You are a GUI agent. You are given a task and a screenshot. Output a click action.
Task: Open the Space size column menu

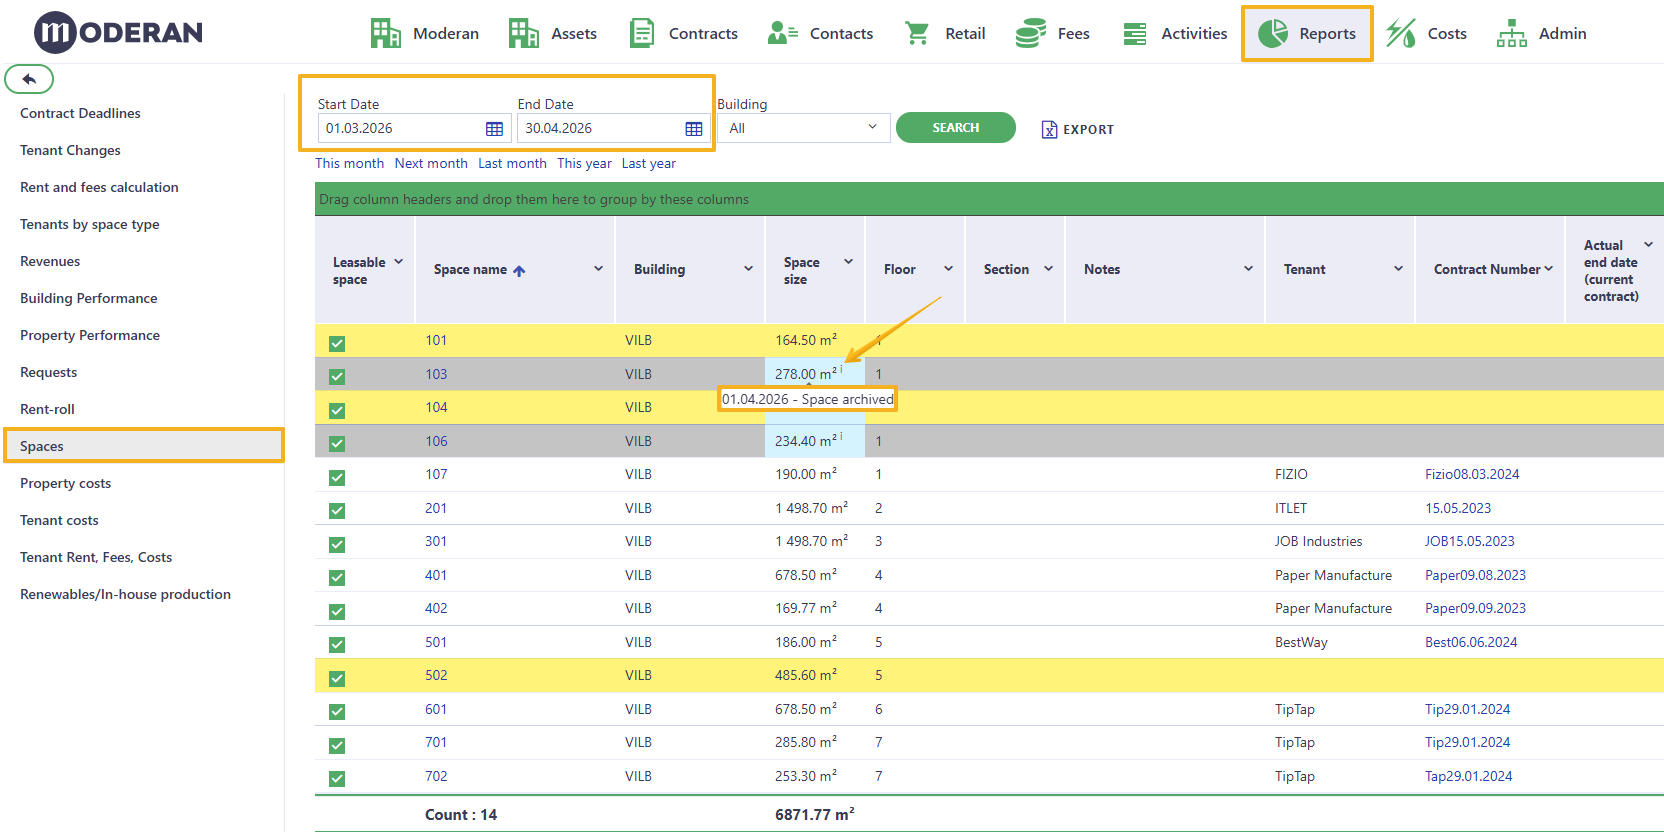[x=848, y=262]
